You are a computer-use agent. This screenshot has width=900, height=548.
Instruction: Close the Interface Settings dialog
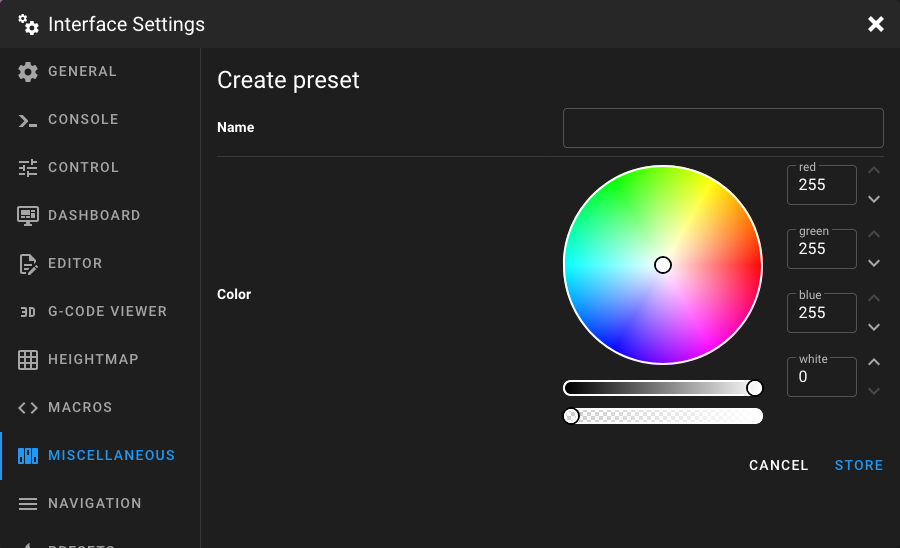point(875,24)
